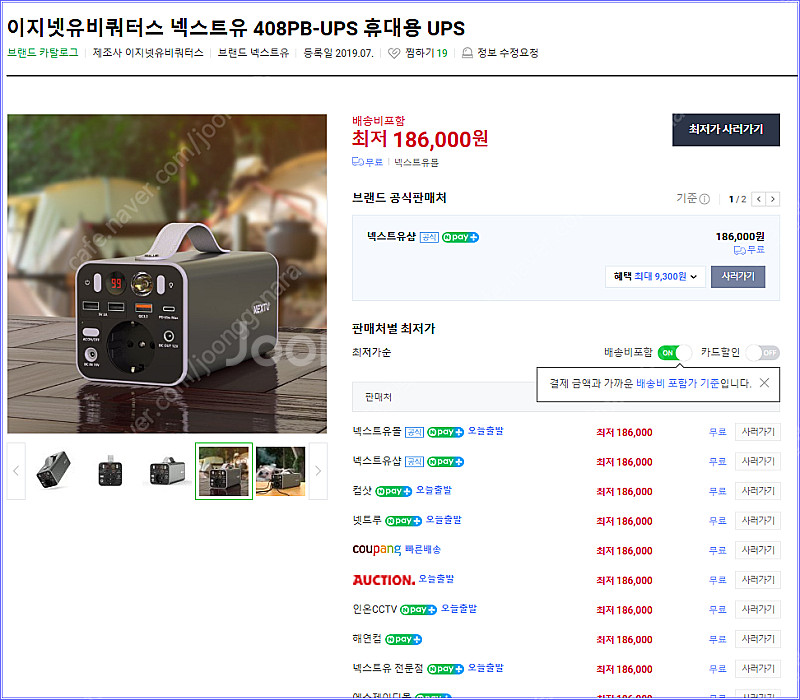Click 무료 shipping text in 해연컴 row
This screenshot has width=800, height=700.
click(718, 639)
